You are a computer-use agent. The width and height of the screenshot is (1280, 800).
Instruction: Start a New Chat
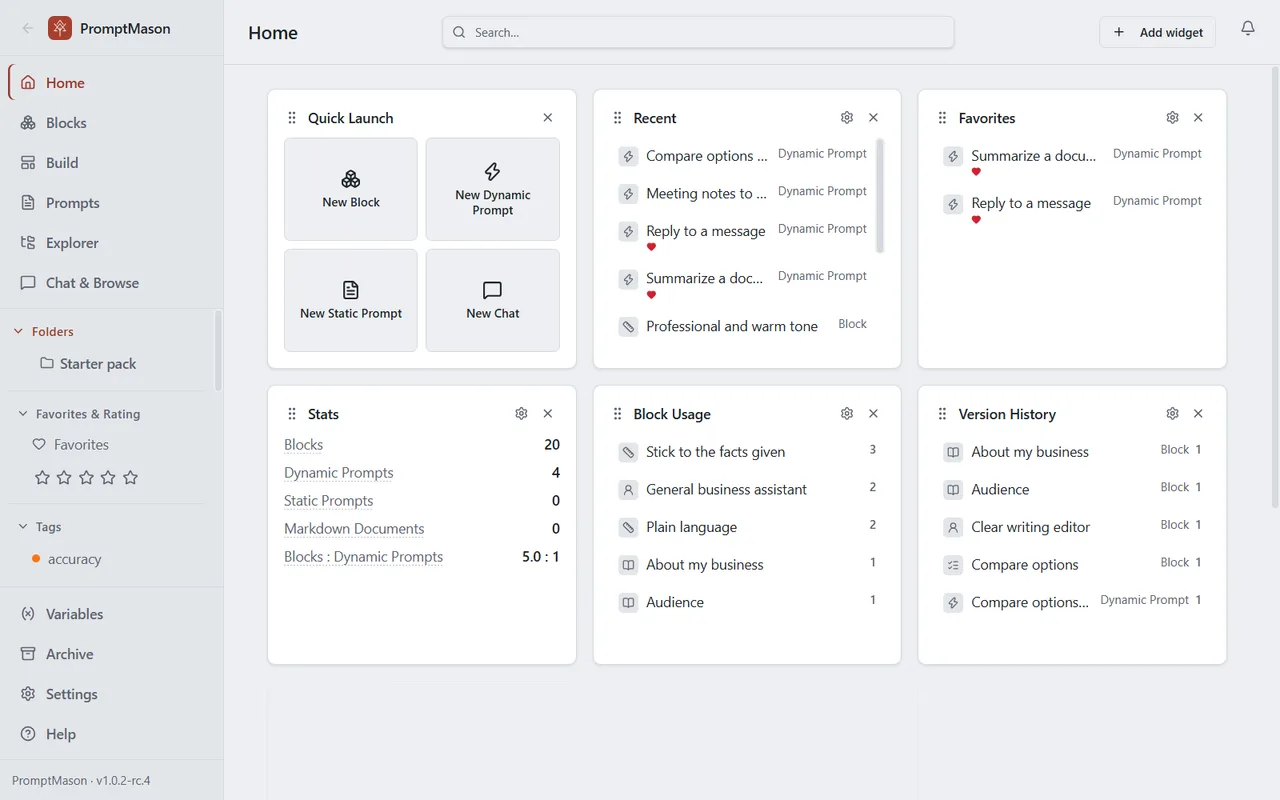(493, 301)
